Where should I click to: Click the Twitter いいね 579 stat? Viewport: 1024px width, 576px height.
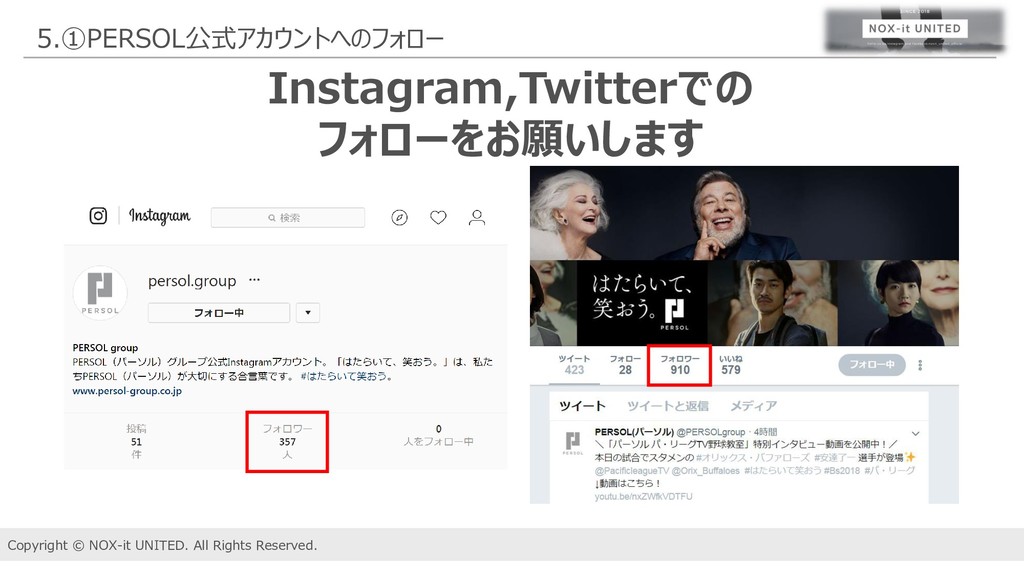[731, 364]
